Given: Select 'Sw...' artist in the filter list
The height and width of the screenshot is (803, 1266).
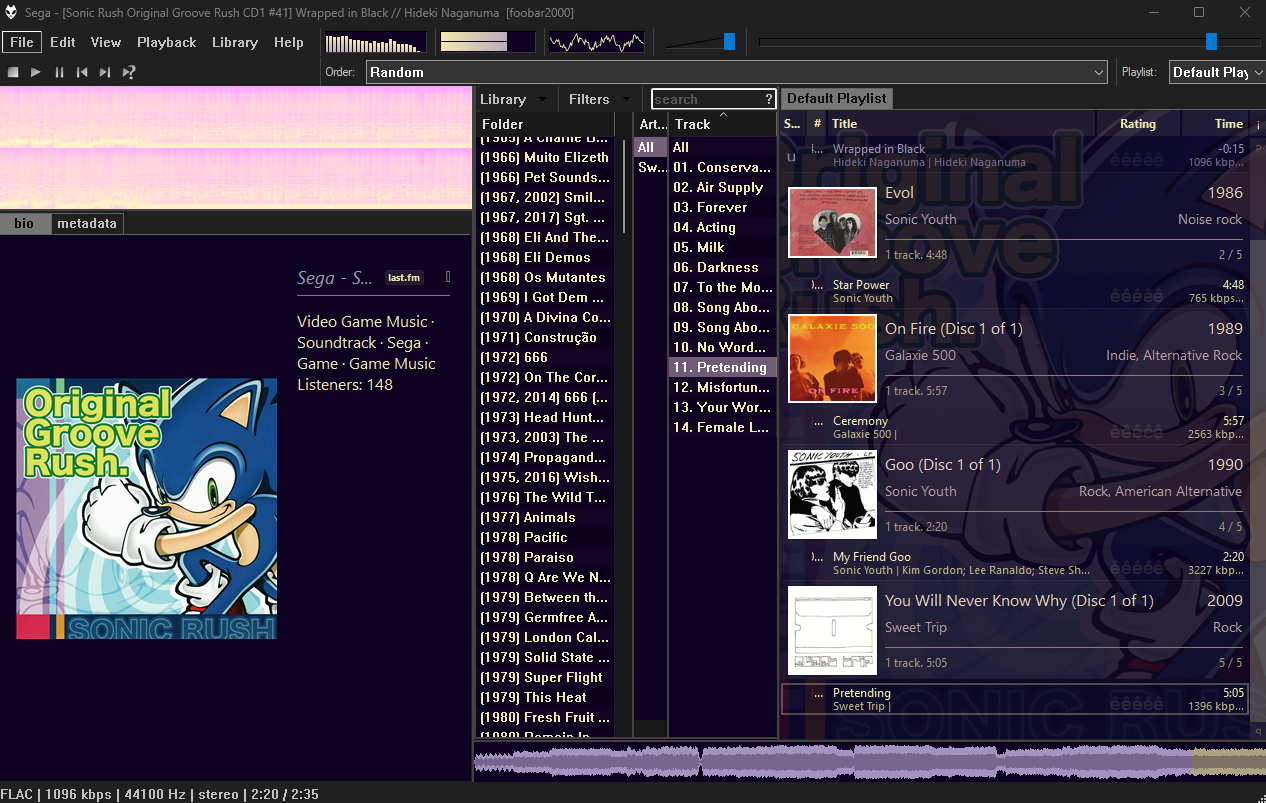Looking at the screenshot, I should point(650,167).
